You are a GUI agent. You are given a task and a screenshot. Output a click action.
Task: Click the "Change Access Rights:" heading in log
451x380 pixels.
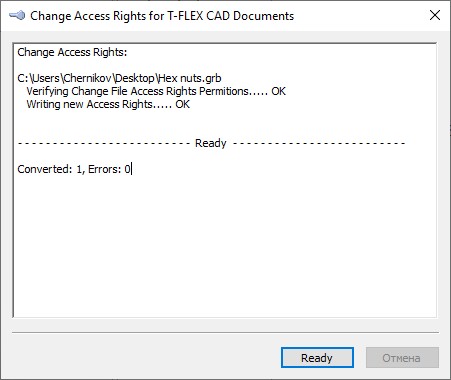pyautogui.click(x=72, y=52)
